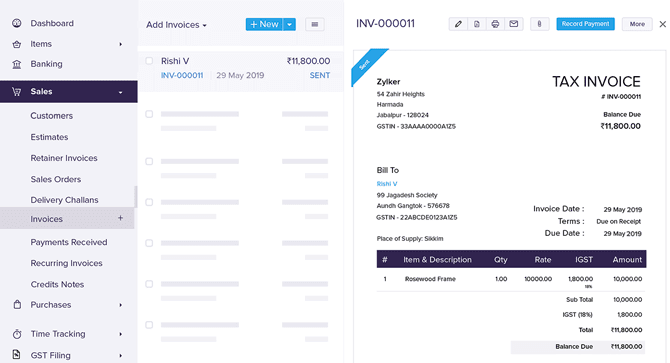This screenshot has height=363, width=670.
Task: Download invoice PDF via document icon
Action: point(477,24)
